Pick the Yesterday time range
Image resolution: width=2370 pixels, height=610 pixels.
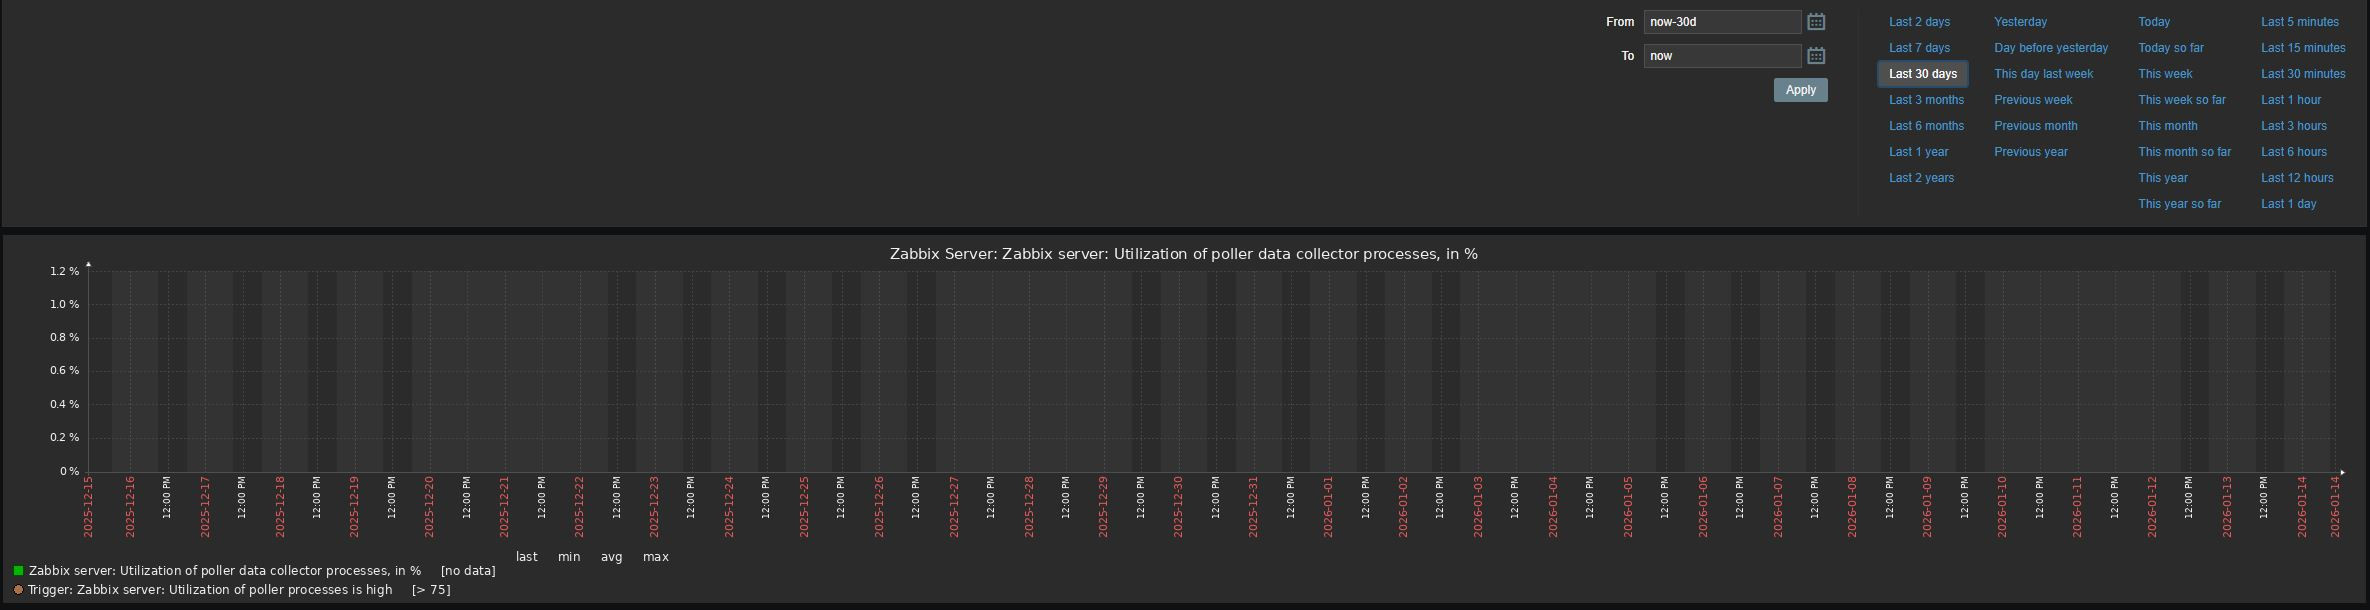(x=2020, y=22)
